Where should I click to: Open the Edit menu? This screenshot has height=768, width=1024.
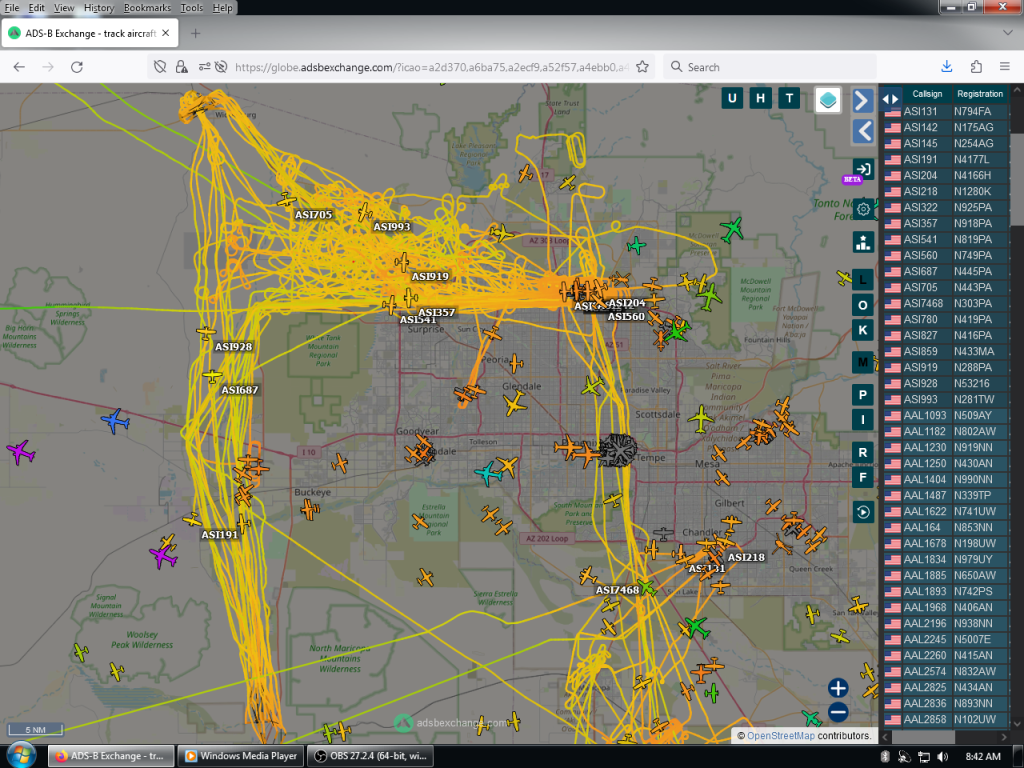point(37,8)
